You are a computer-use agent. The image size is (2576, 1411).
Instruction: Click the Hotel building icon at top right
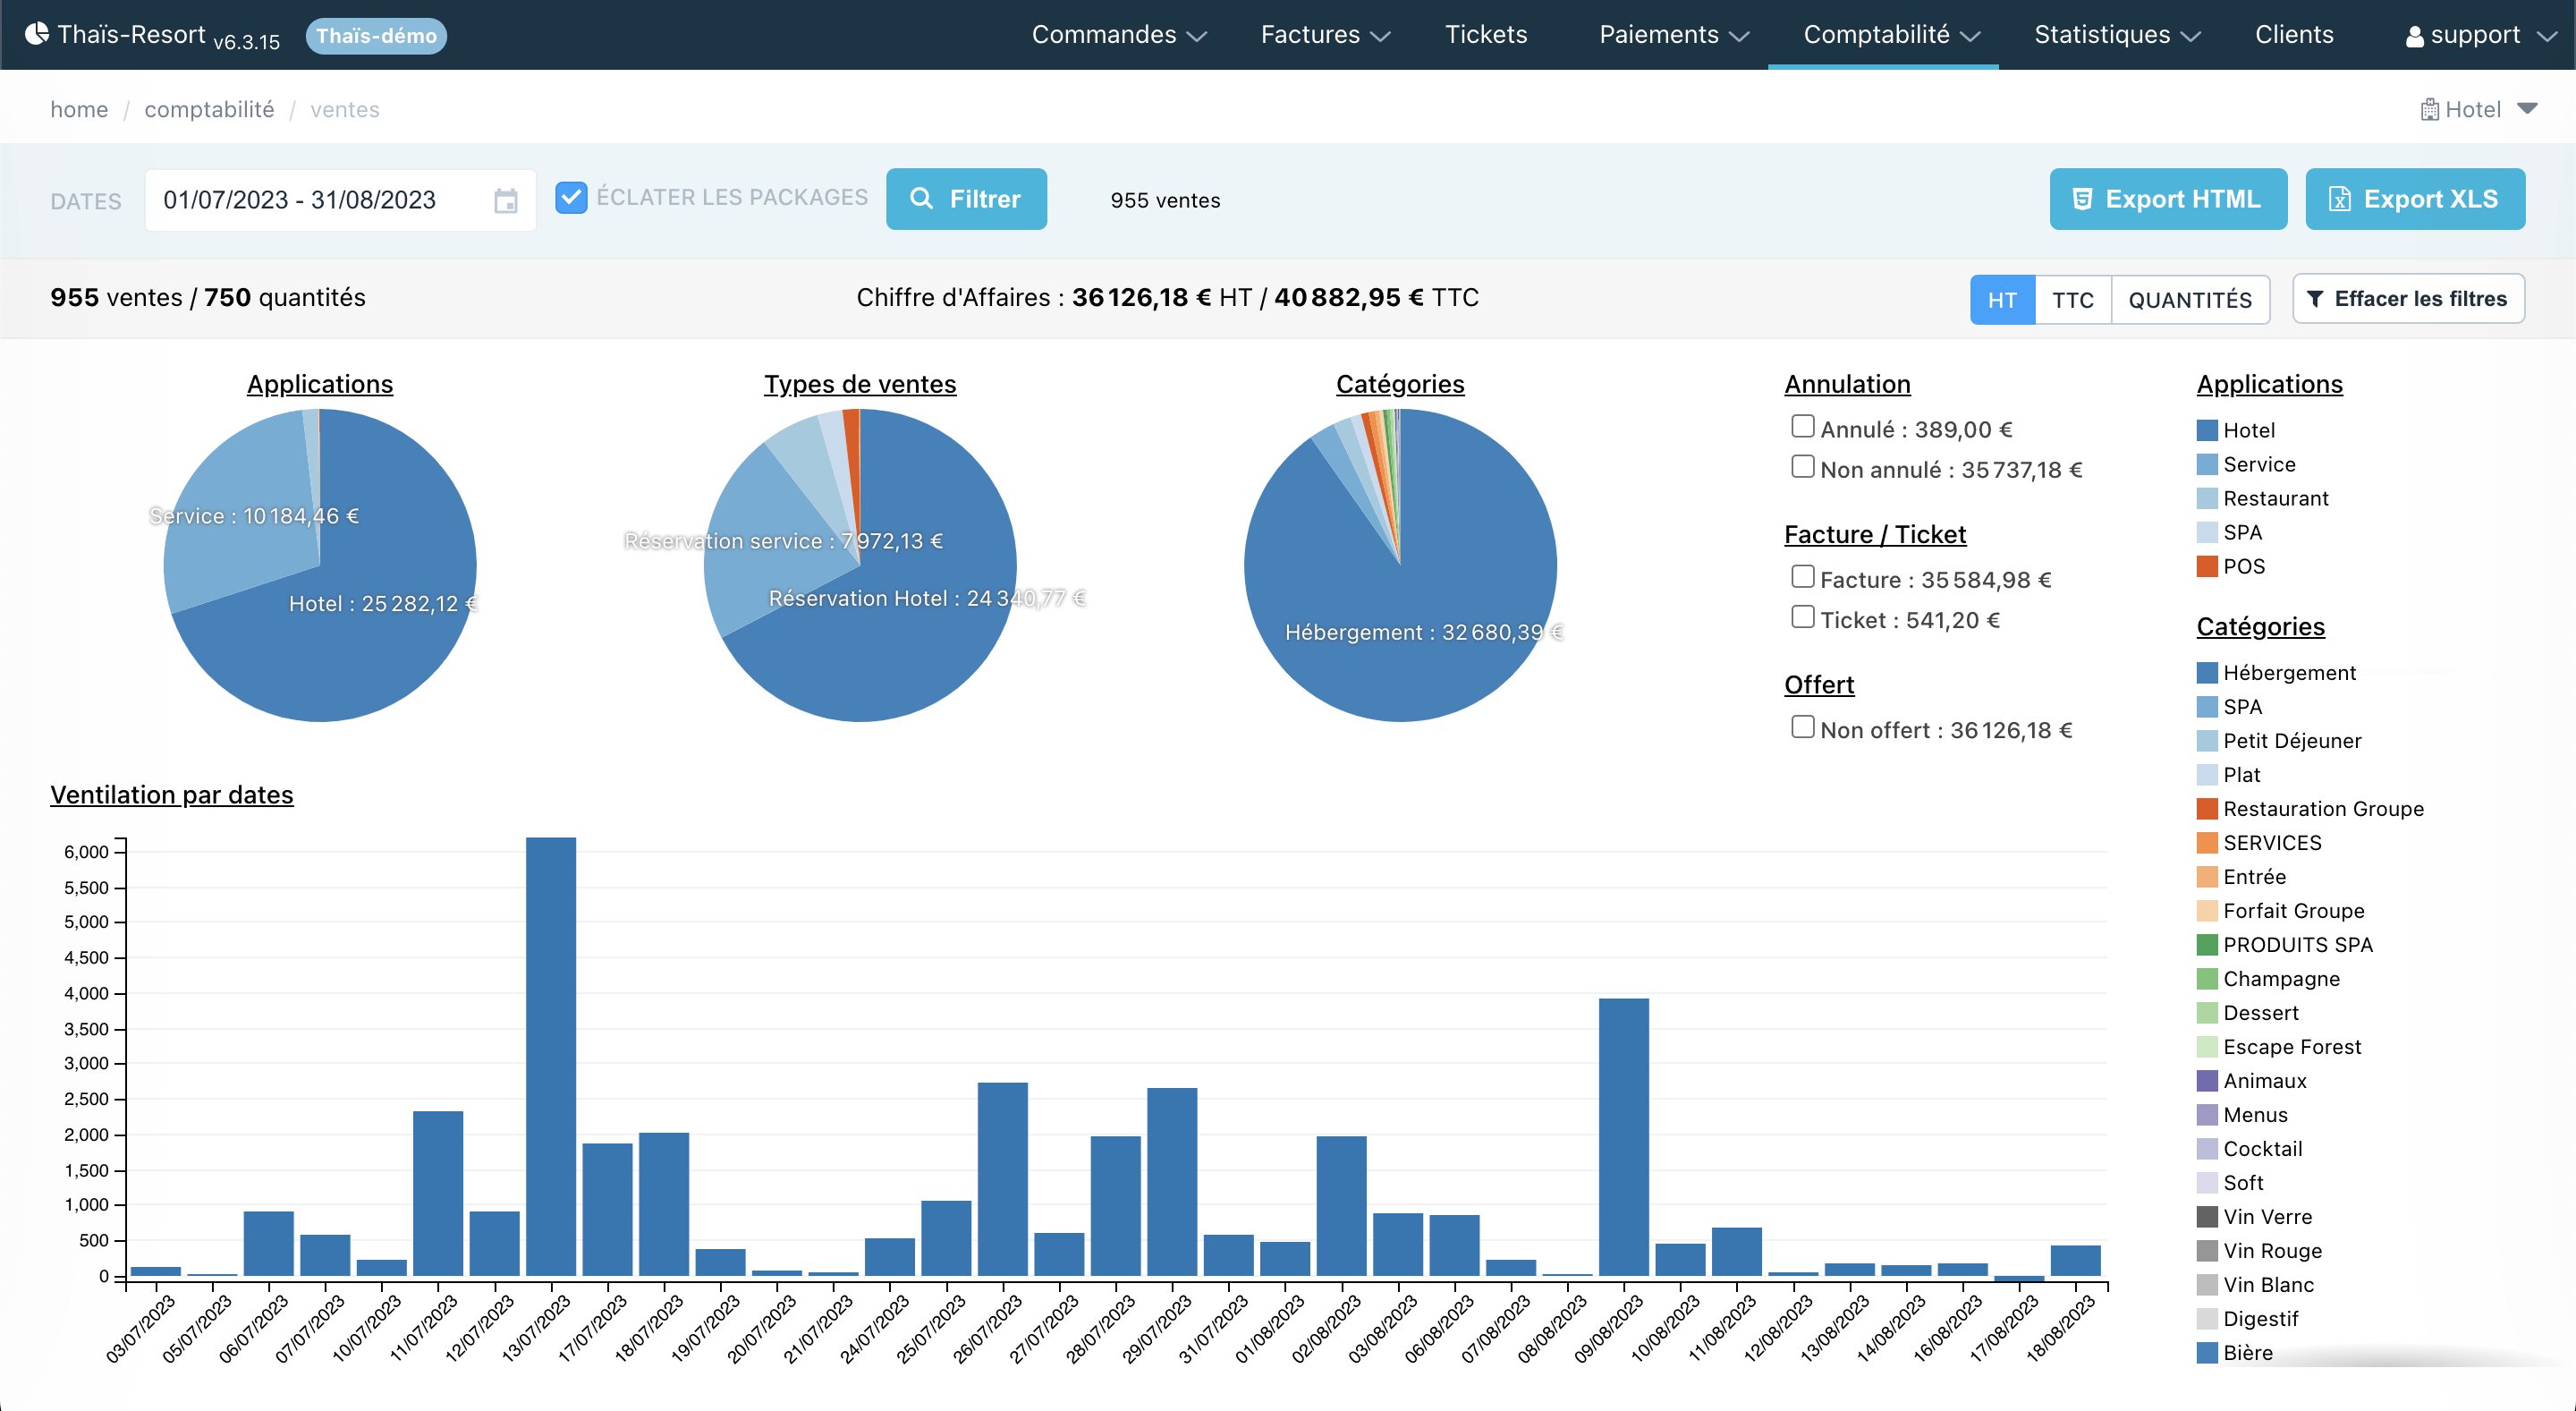pos(2429,110)
